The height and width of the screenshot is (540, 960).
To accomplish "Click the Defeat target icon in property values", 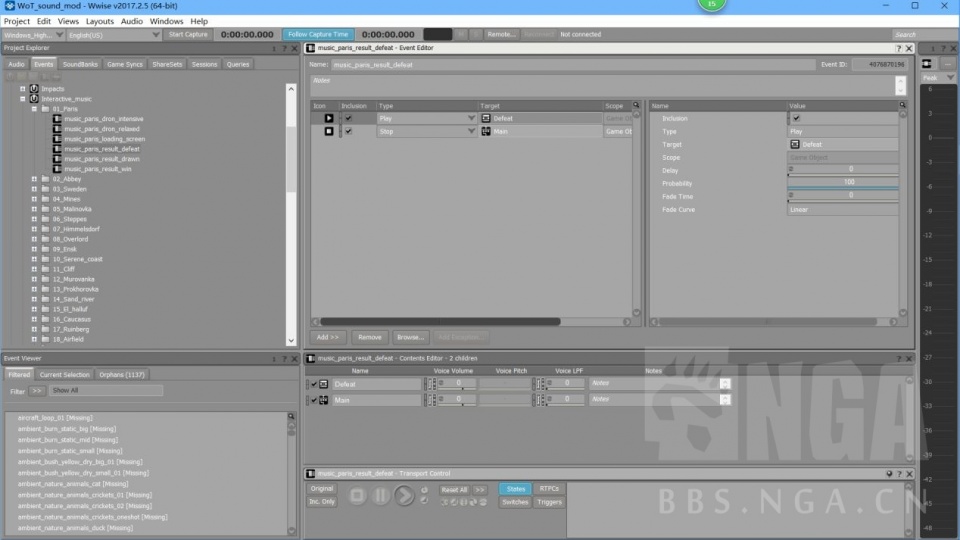I will 795,144.
